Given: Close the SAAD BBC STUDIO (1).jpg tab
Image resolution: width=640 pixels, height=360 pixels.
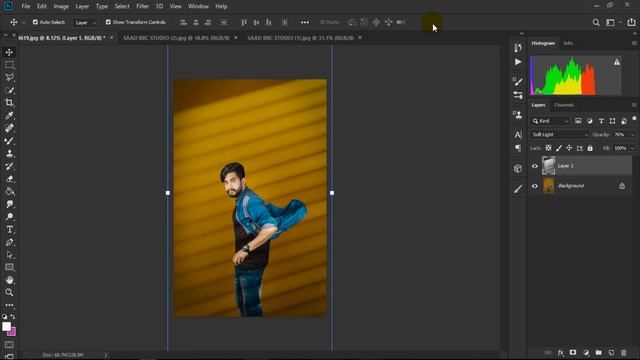Looking at the screenshot, I should [360, 38].
